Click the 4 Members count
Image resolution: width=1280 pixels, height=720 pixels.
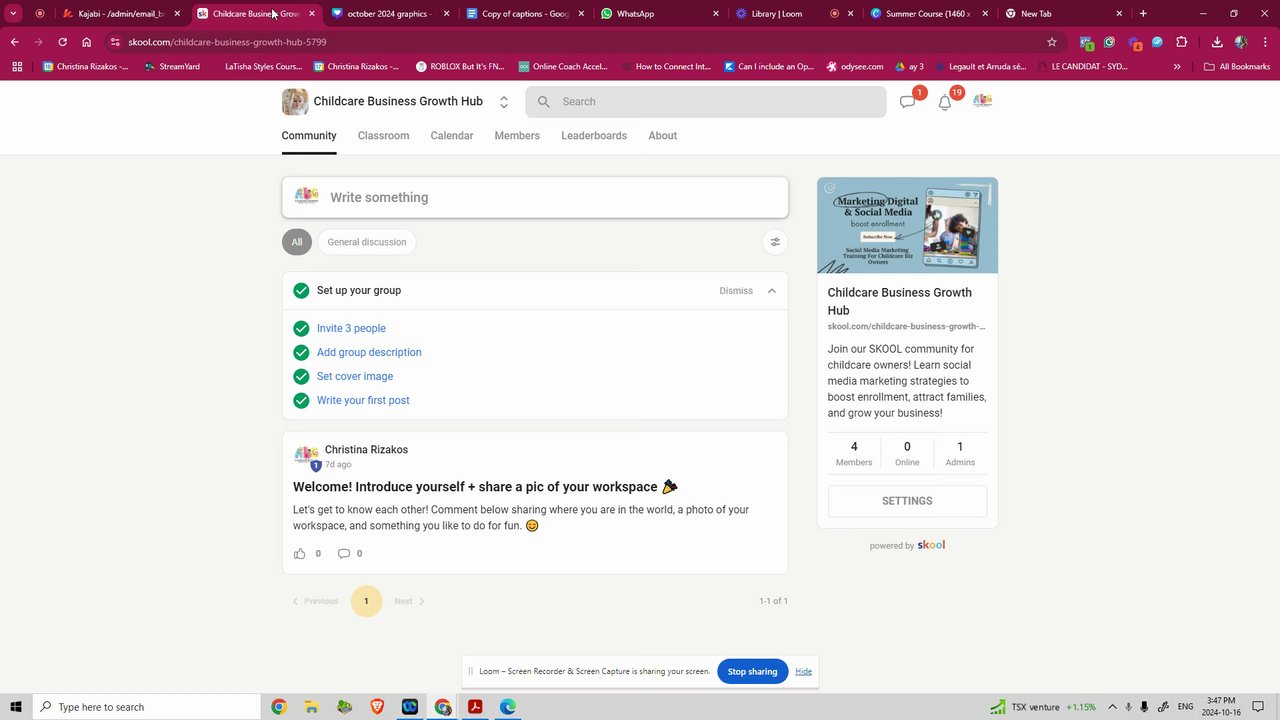coord(854,453)
